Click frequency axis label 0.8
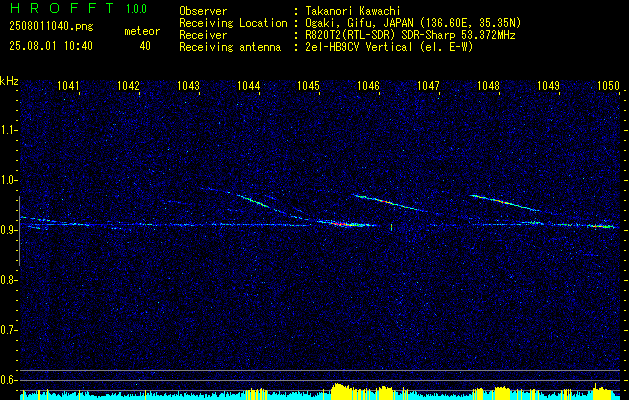This screenshot has width=629, height=400. click(x=9, y=280)
